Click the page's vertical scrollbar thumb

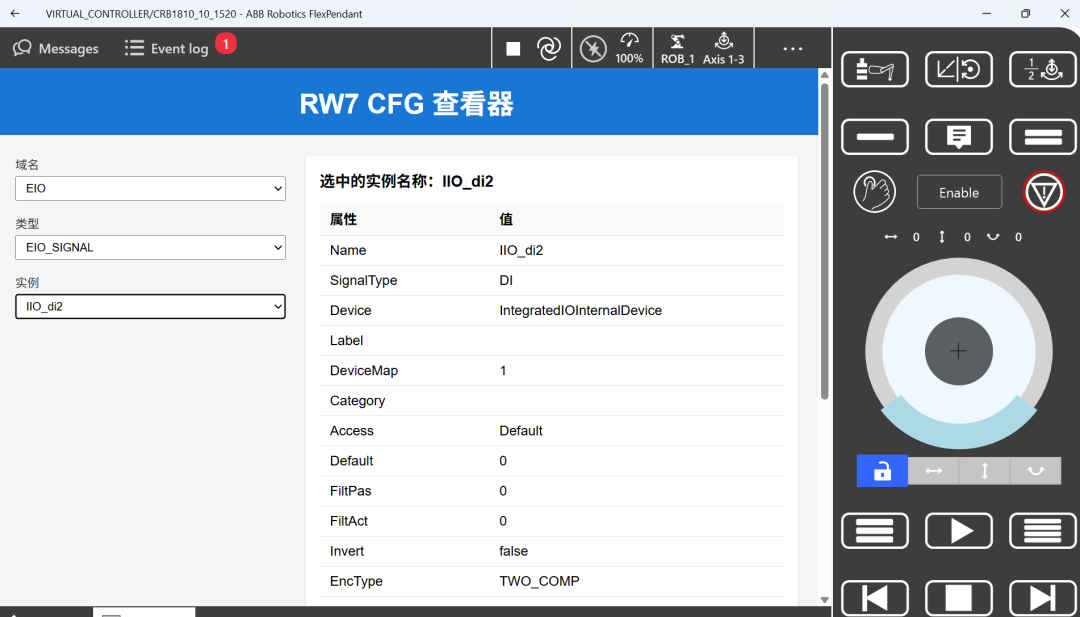click(824, 240)
